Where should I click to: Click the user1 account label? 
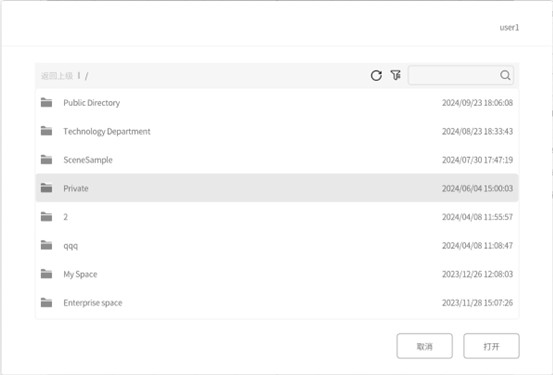(x=509, y=28)
